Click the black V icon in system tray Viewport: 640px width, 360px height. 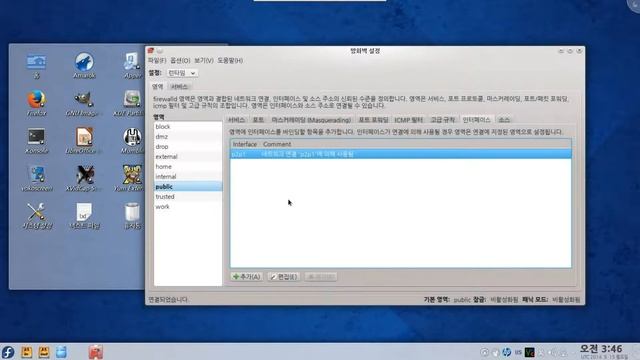coord(529,352)
